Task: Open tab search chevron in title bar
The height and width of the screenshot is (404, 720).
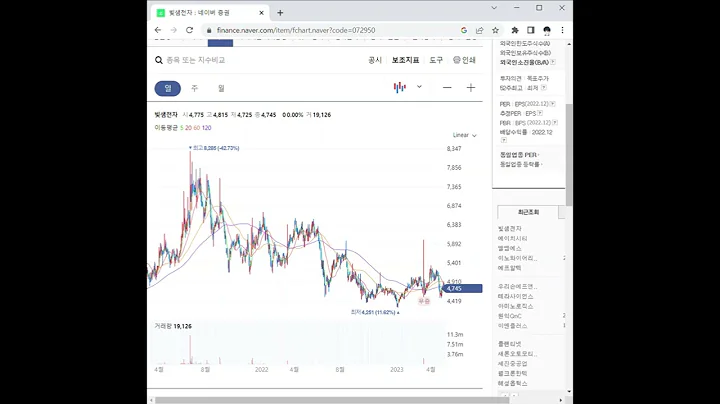Action: tap(494, 8)
